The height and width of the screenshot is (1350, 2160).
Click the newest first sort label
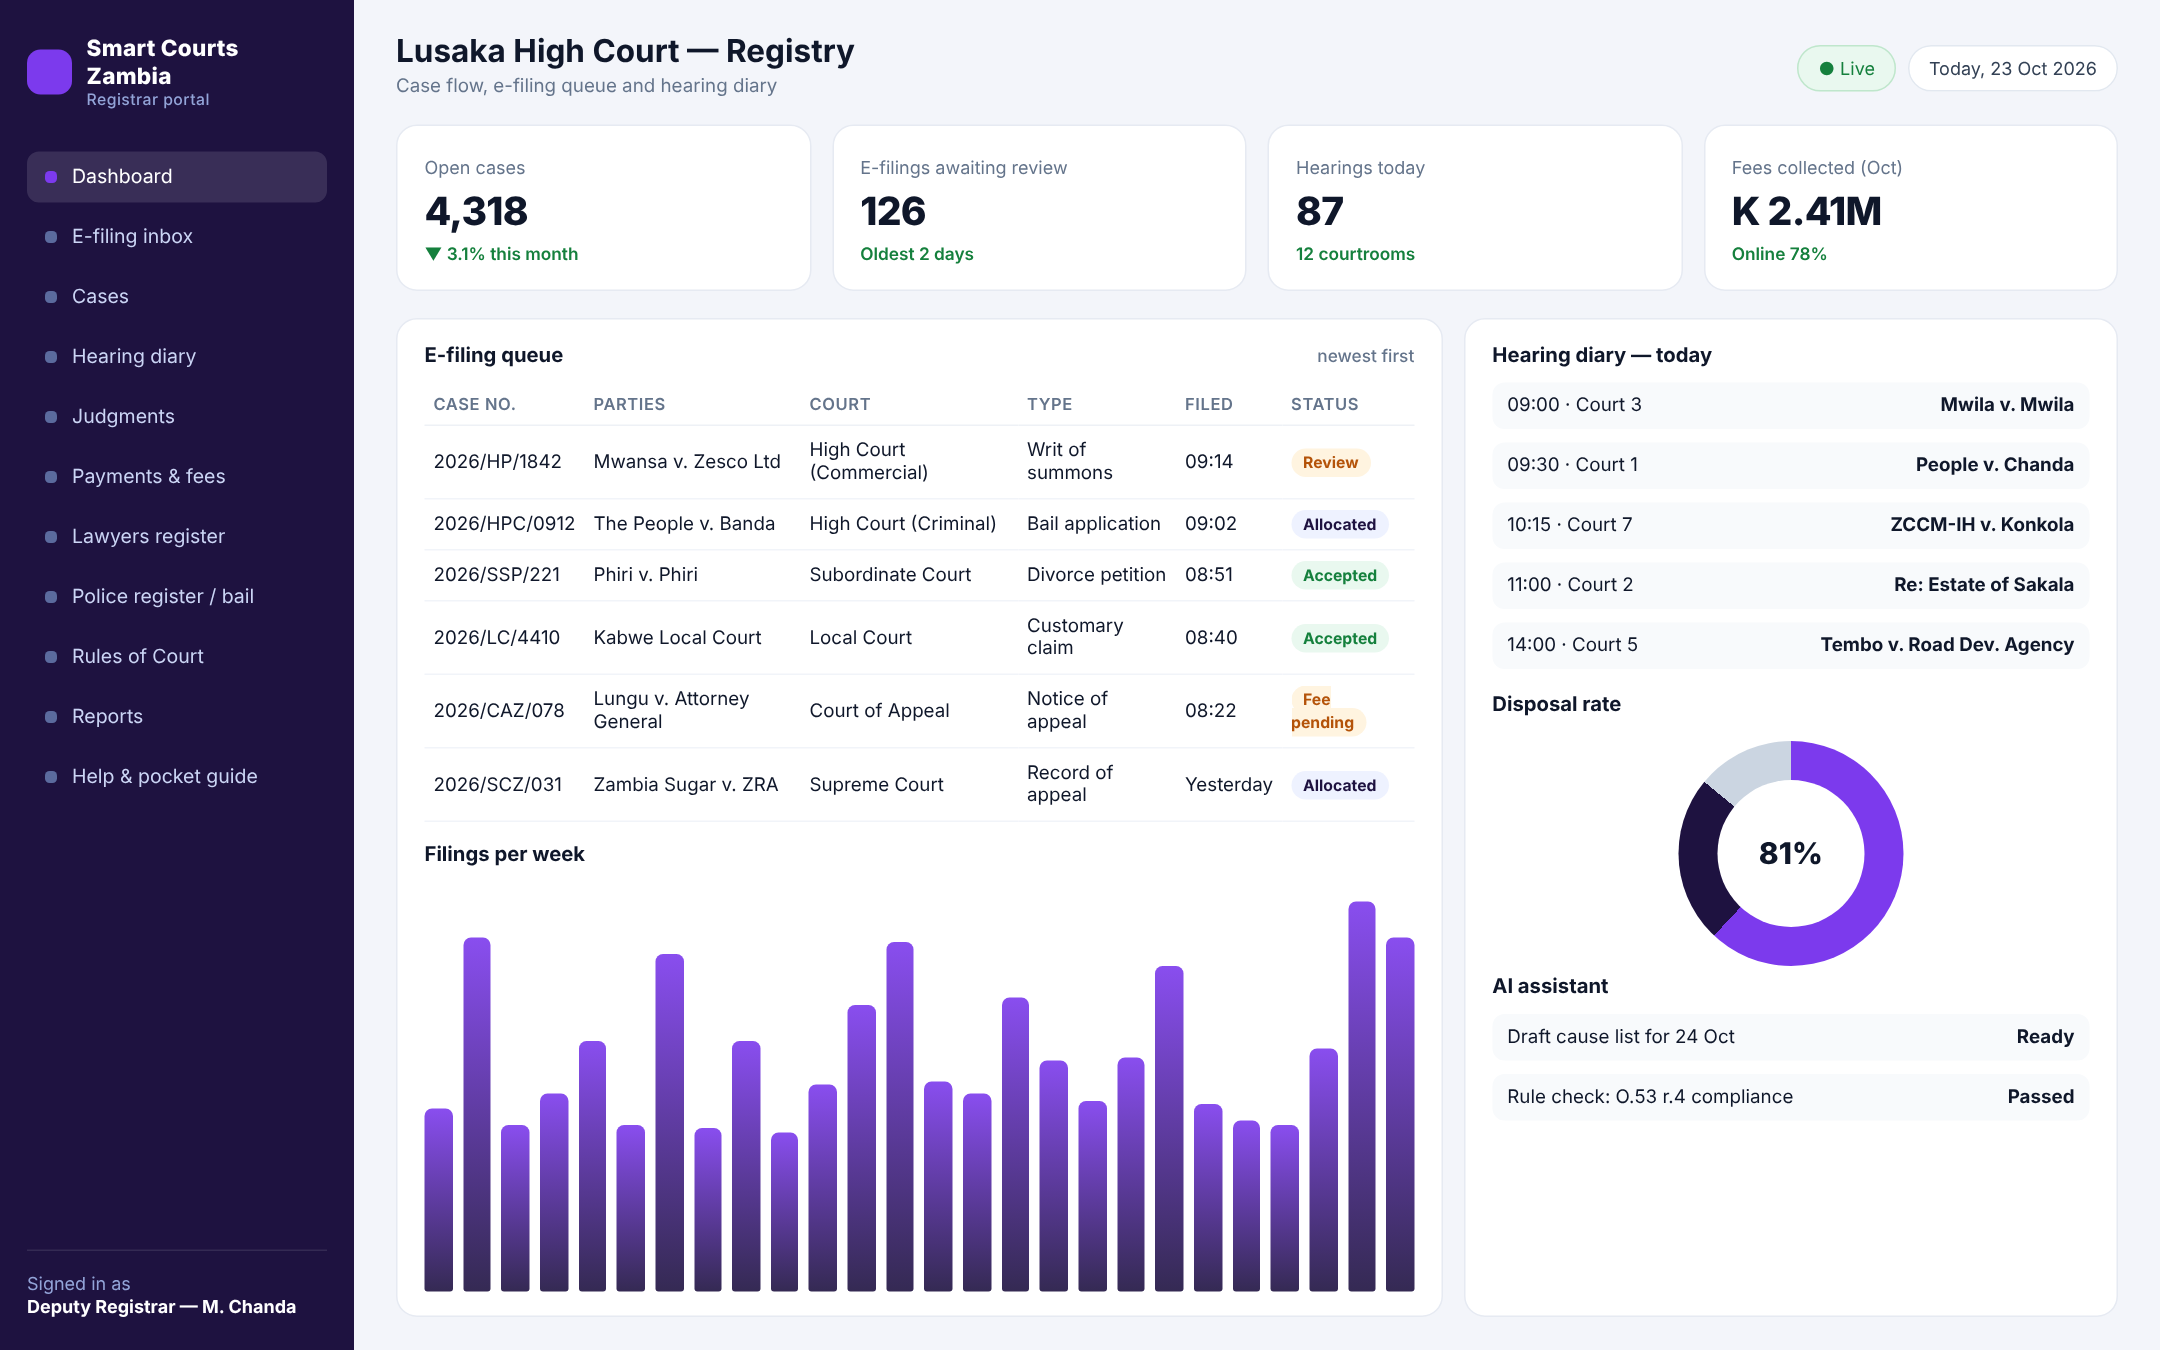(1365, 356)
